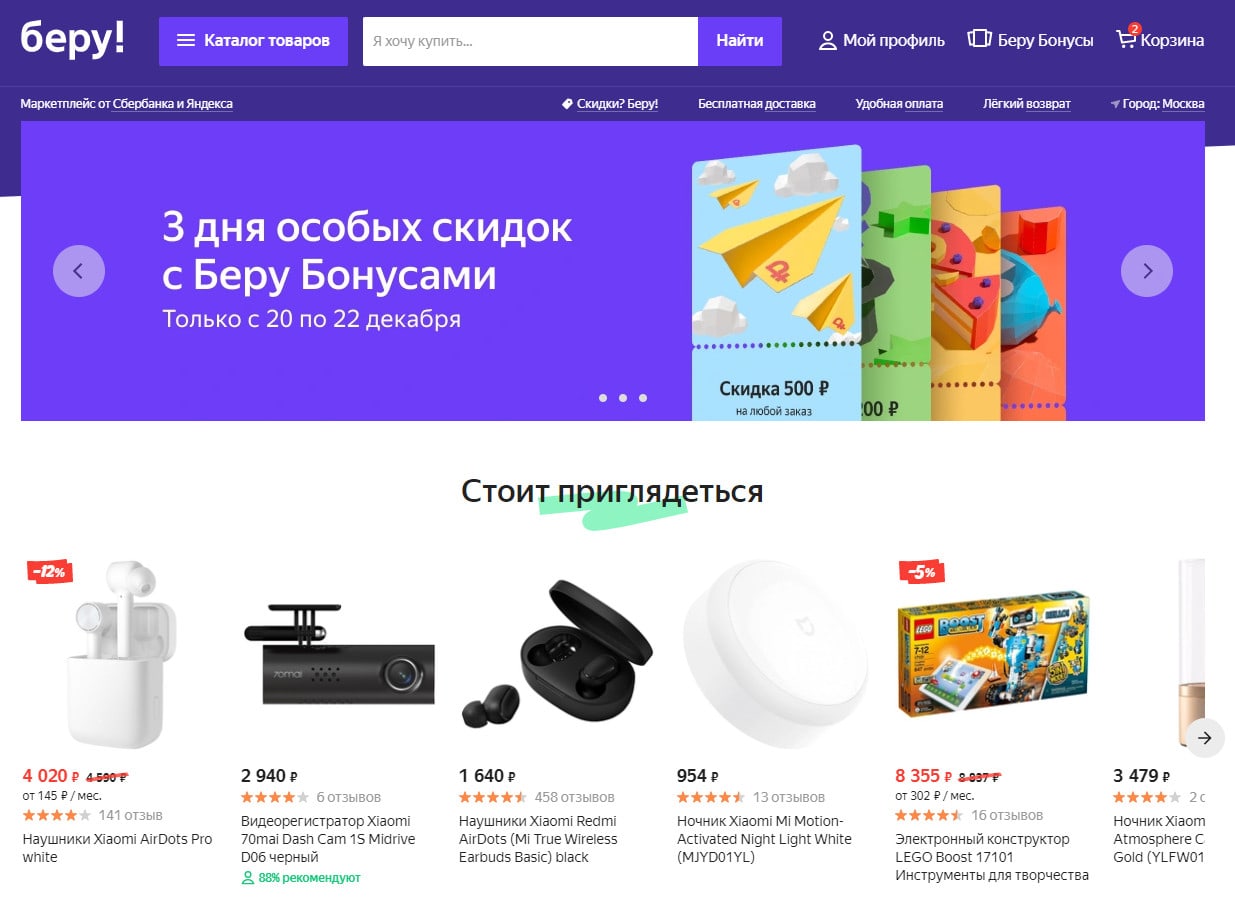Open the Корзина shopping cart icon

pos(1127,39)
